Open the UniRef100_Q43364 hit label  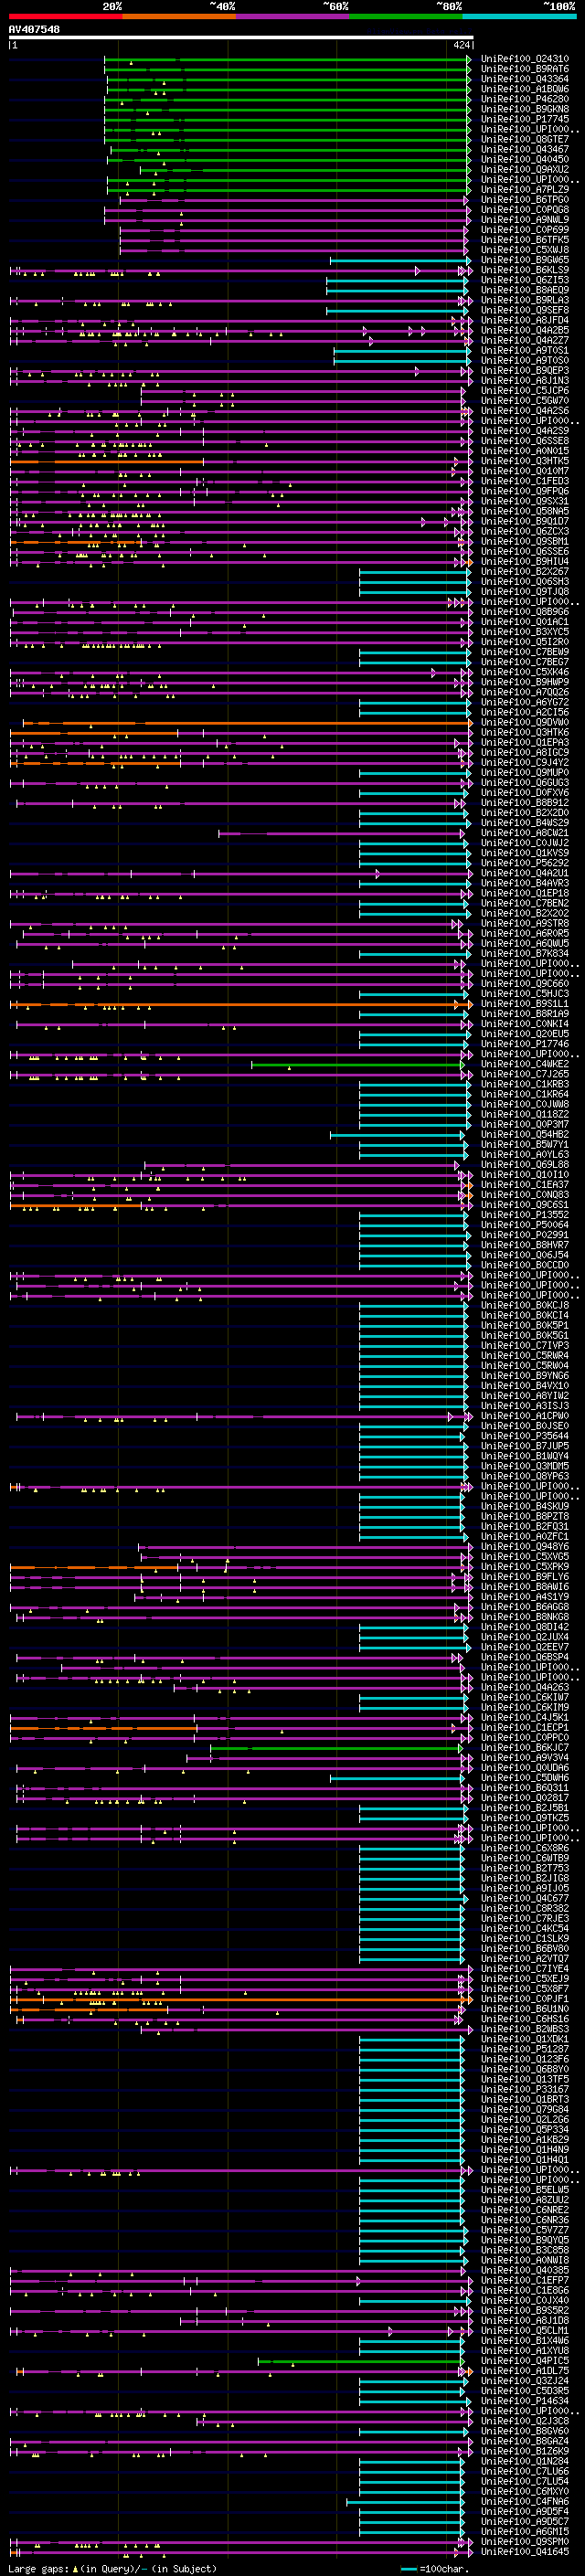pos(524,79)
